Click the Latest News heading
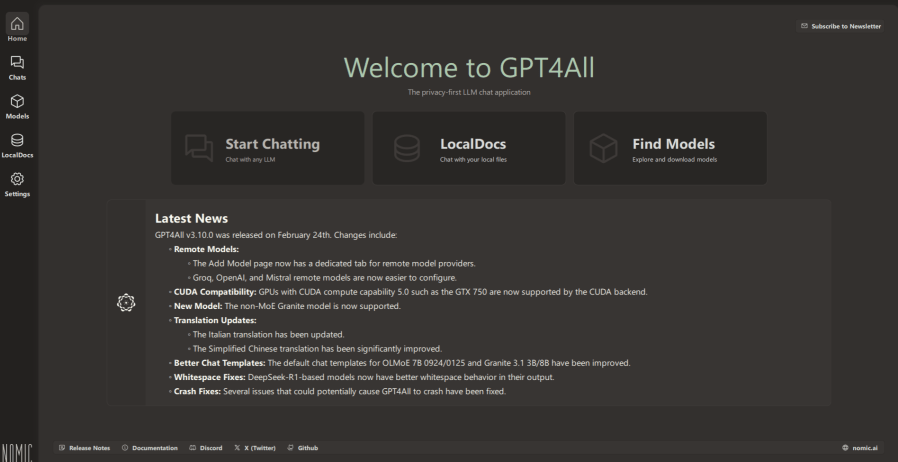Viewport: 898px width, 462px height. pos(192,219)
